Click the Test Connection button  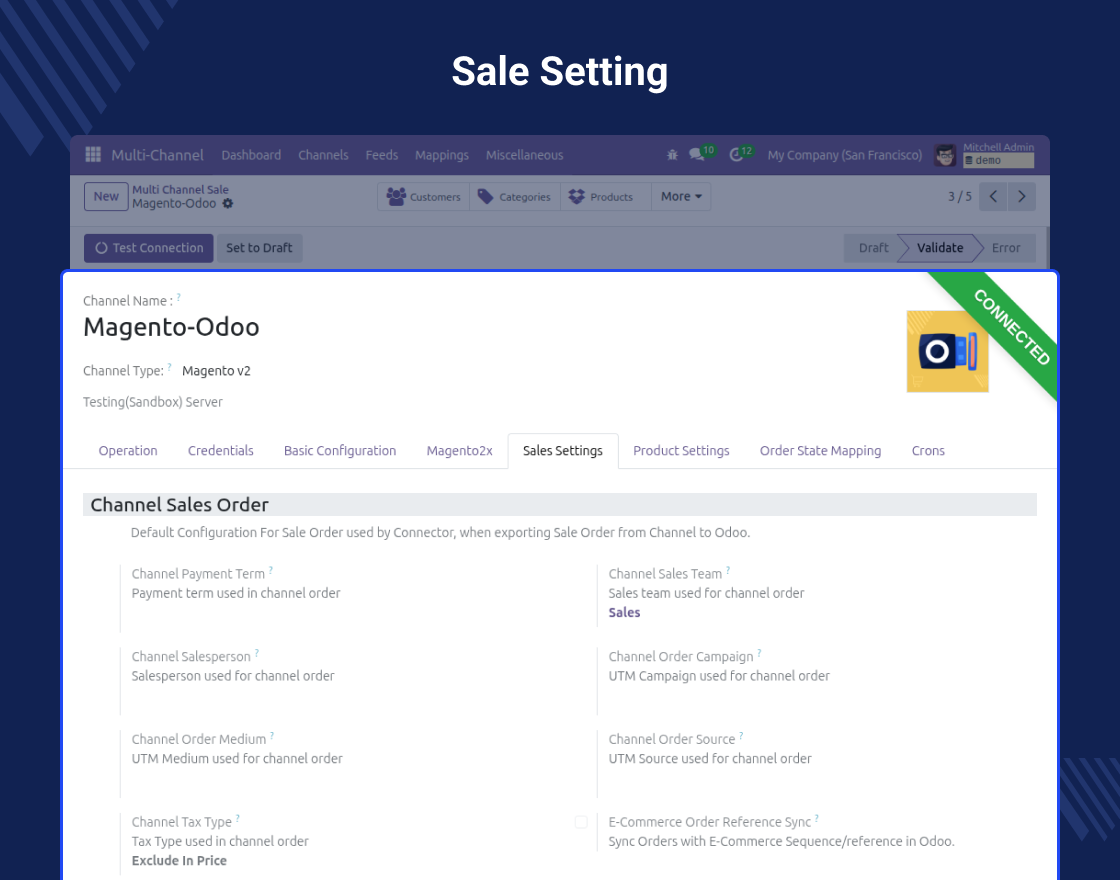point(148,248)
